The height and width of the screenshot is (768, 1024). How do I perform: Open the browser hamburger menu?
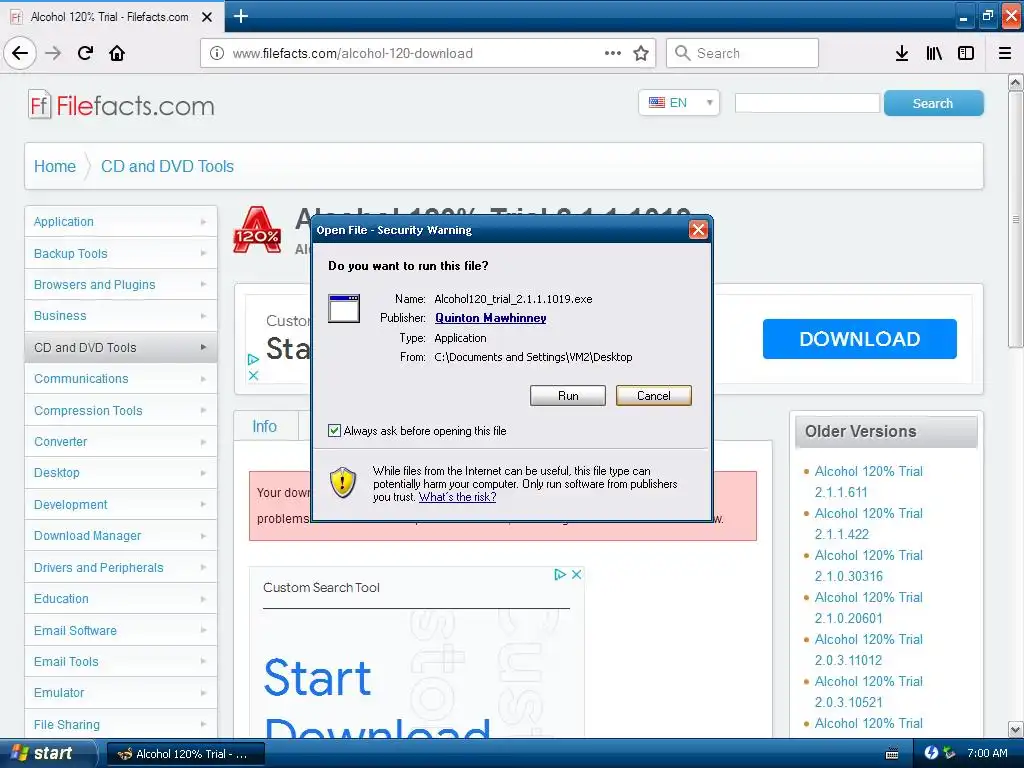click(x=1005, y=53)
